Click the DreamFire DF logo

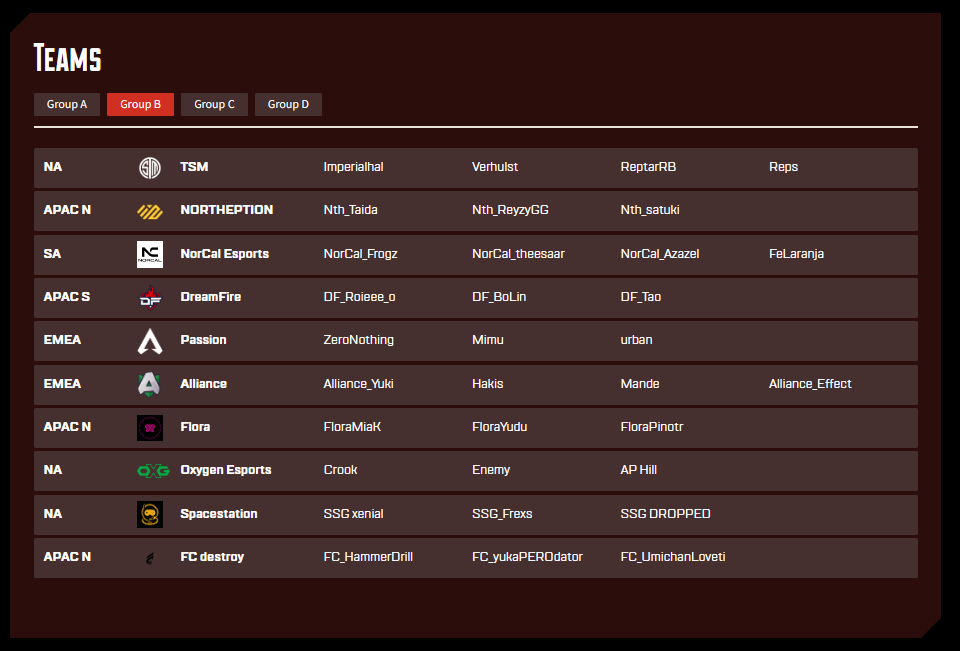[149, 298]
